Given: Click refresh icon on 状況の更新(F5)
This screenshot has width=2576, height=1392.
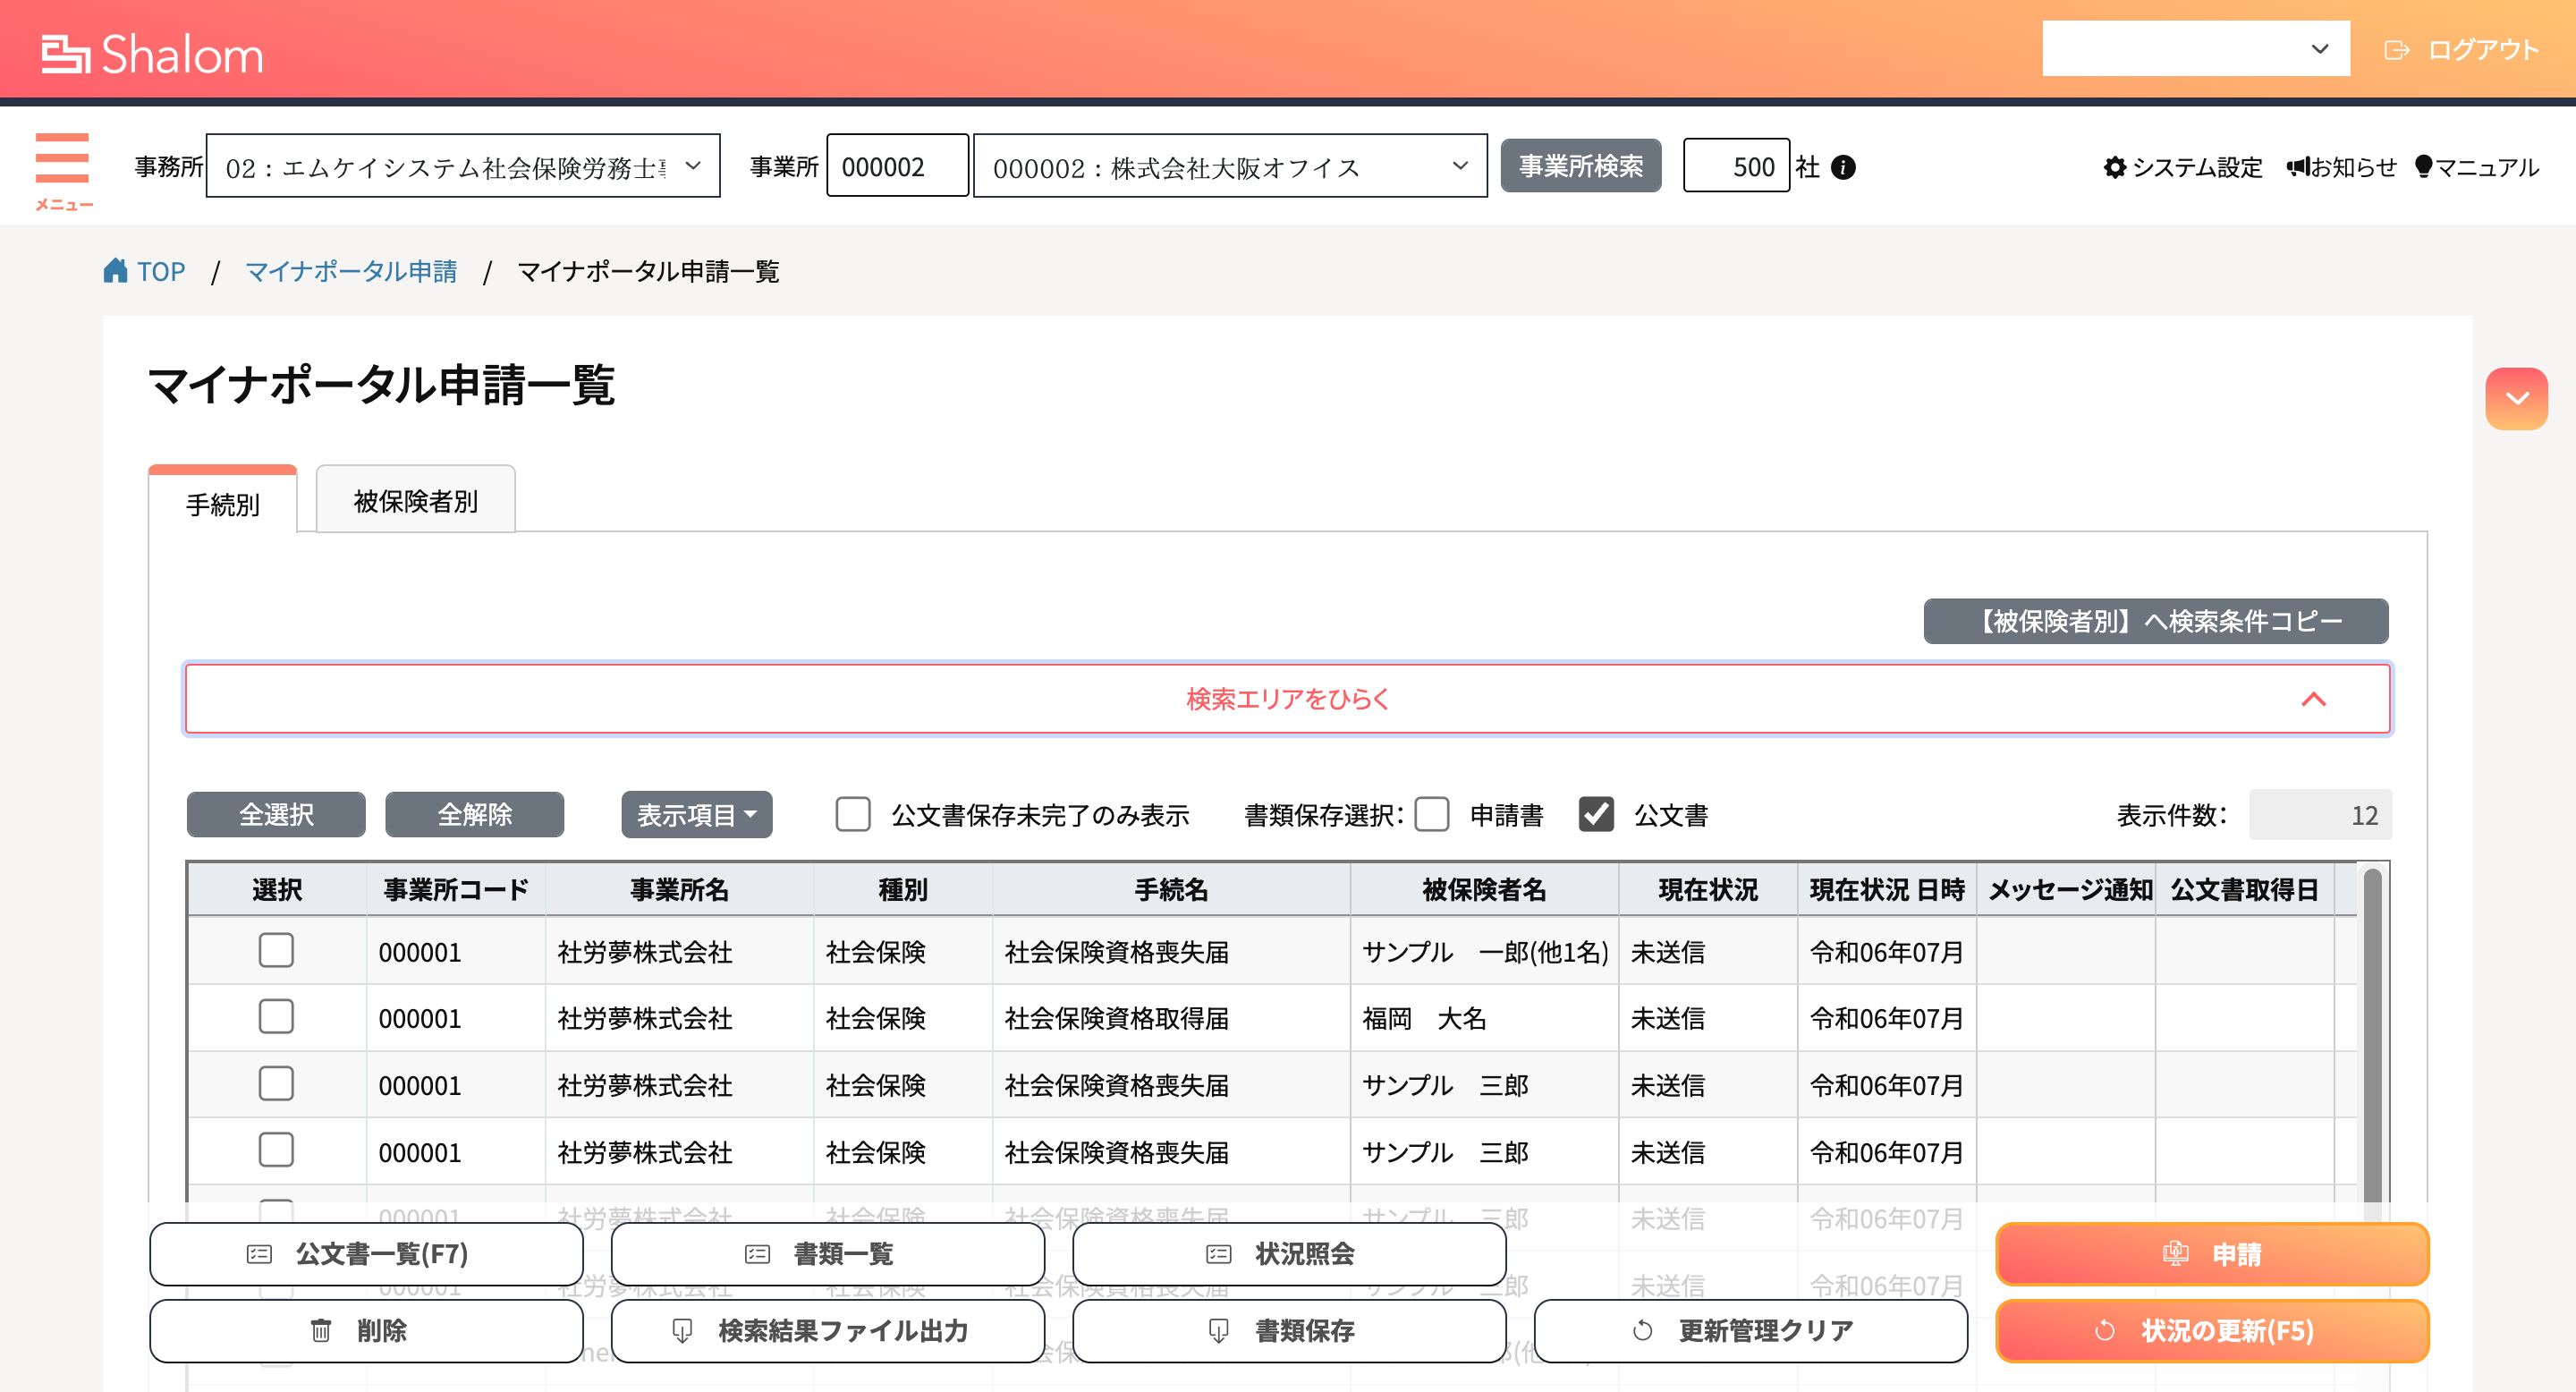Looking at the screenshot, I should [2105, 1331].
